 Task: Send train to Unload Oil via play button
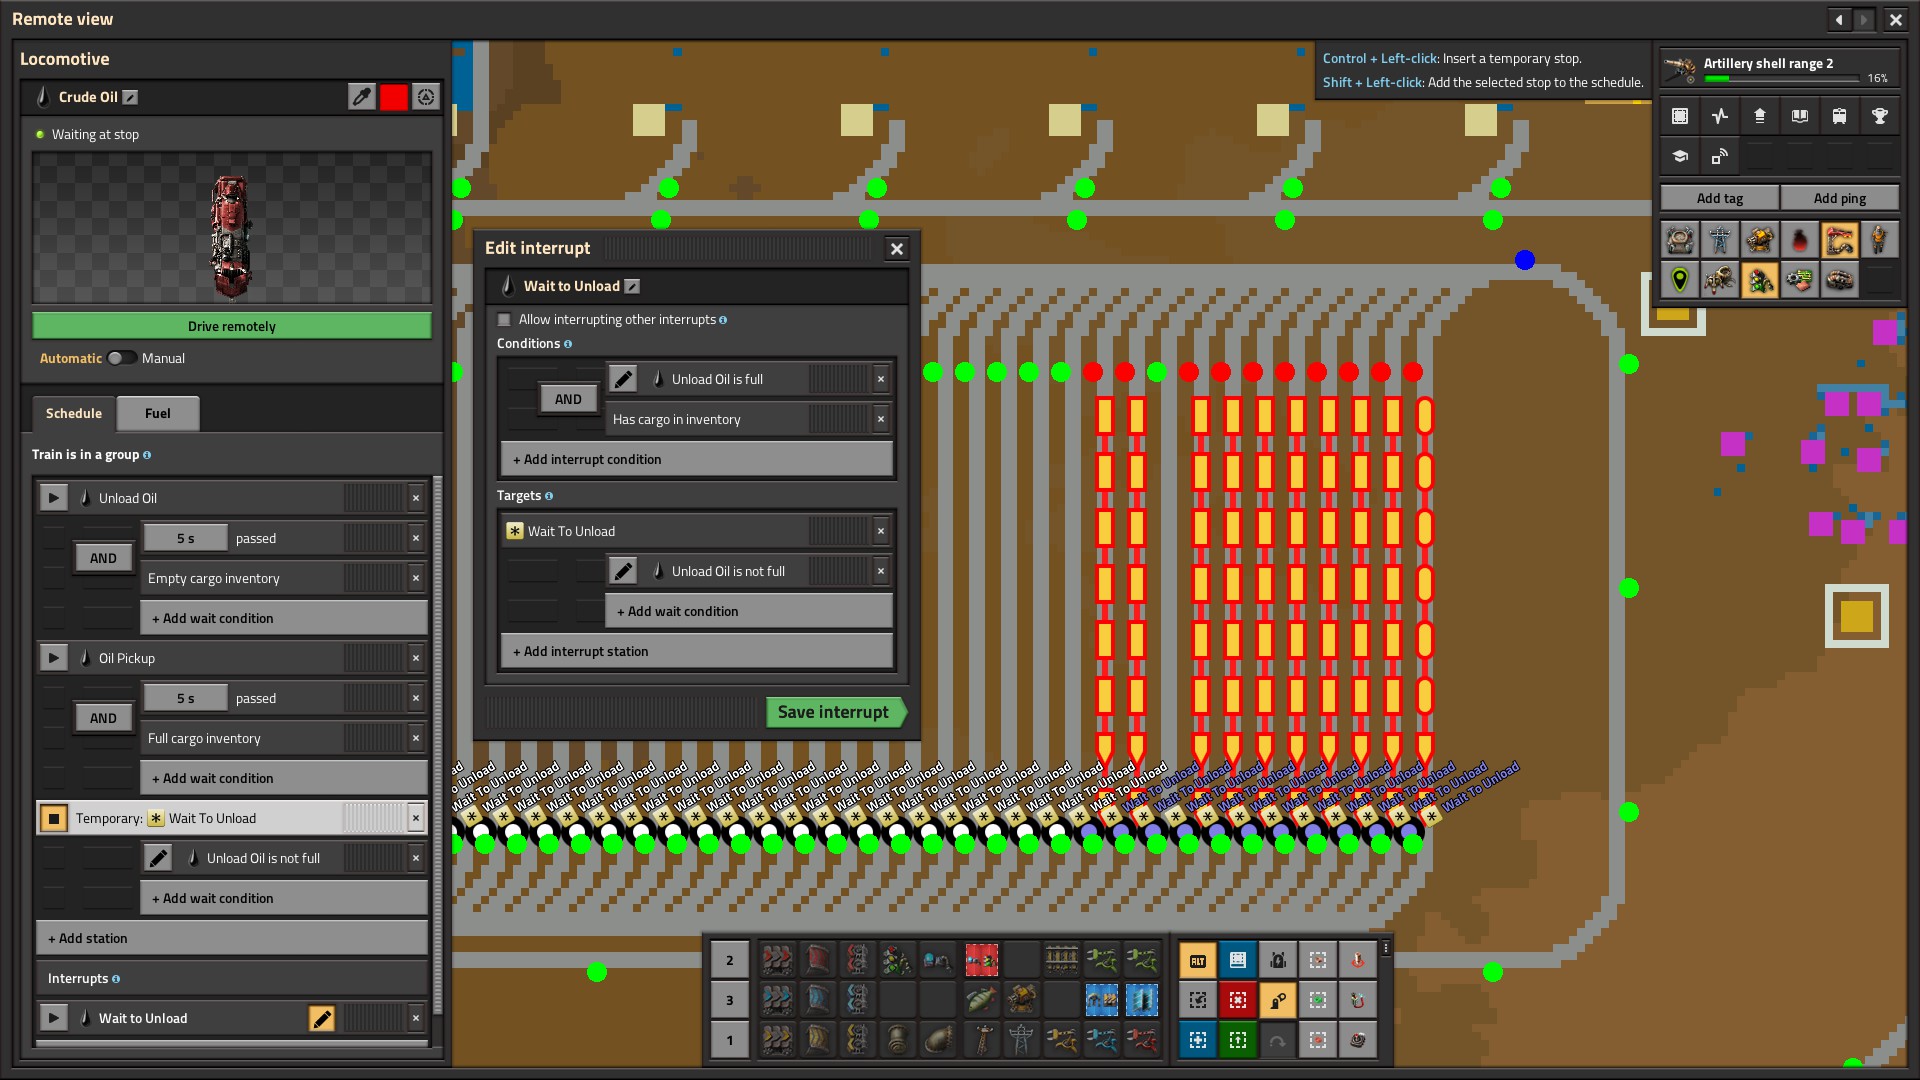(54, 498)
